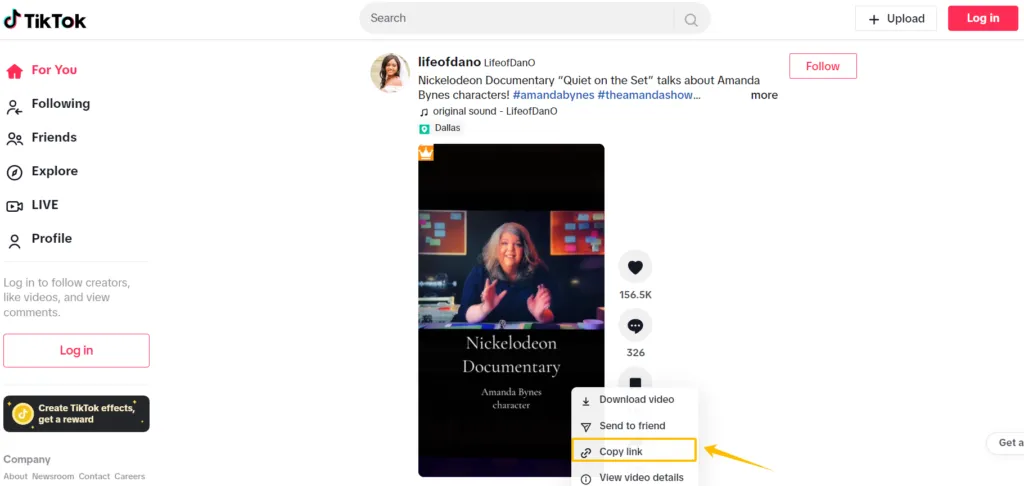
Task: Open comments with the bubble icon
Action: click(635, 325)
